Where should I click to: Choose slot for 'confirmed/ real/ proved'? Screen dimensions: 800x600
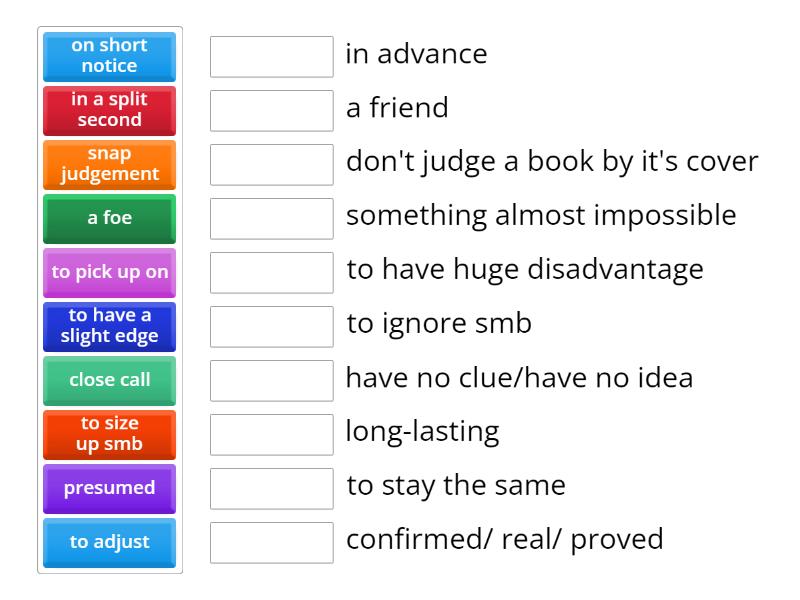pos(271,543)
